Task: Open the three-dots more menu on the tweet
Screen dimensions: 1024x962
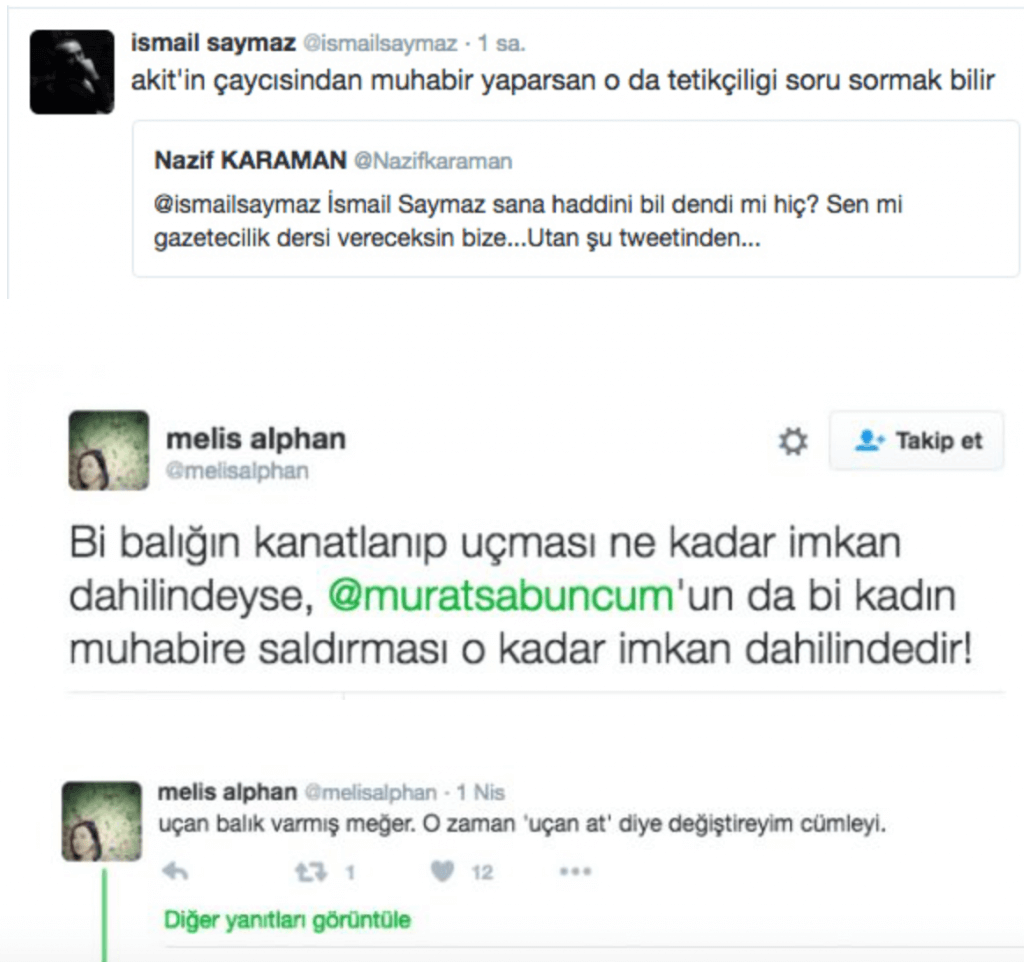Action: pyautogui.click(x=575, y=871)
